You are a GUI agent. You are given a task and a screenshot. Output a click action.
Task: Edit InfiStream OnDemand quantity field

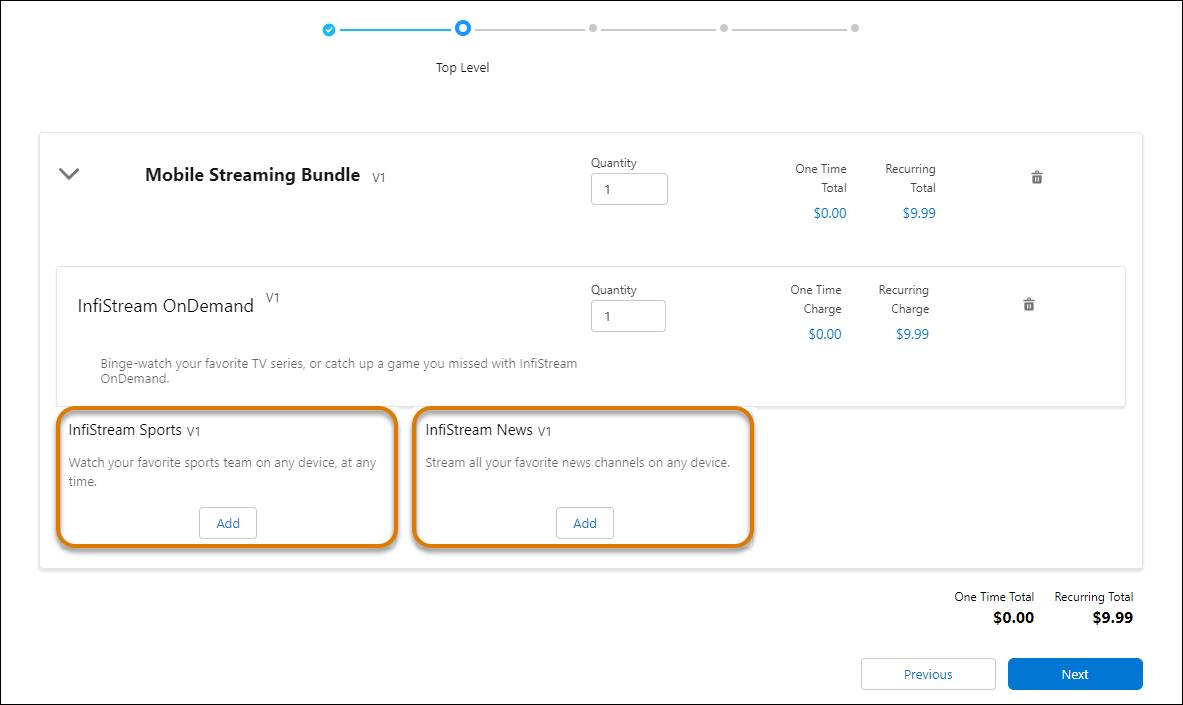pyautogui.click(x=628, y=316)
